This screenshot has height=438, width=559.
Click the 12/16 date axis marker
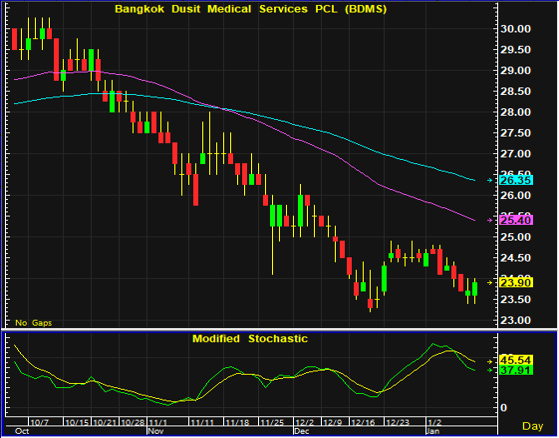pyautogui.click(x=363, y=423)
